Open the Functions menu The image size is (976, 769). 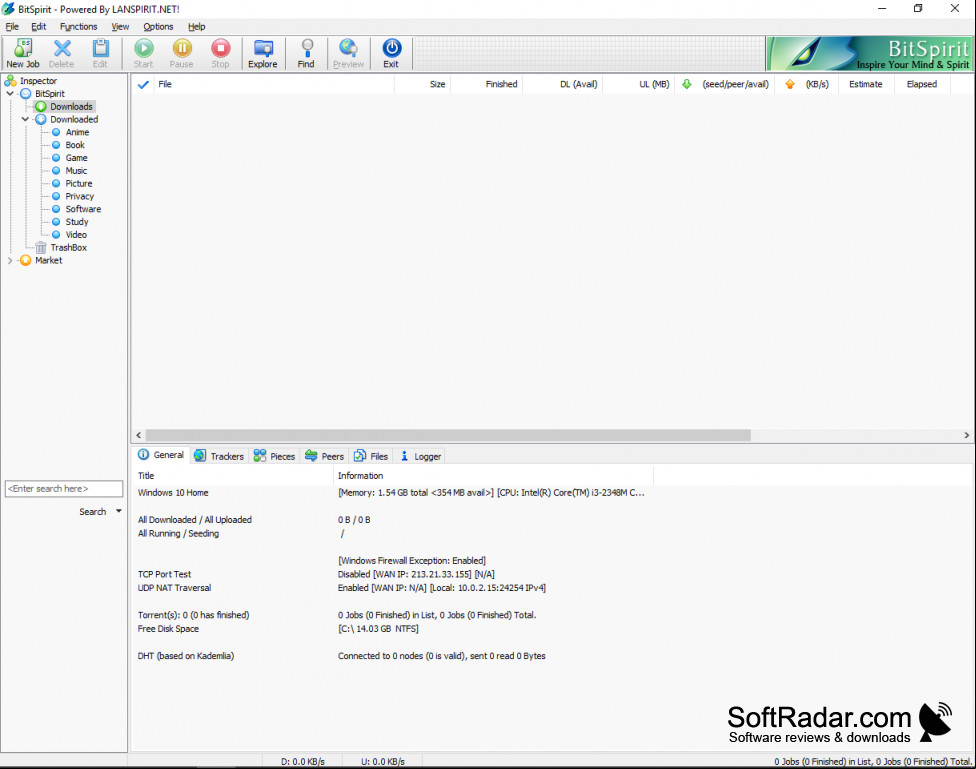(x=78, y=27)
